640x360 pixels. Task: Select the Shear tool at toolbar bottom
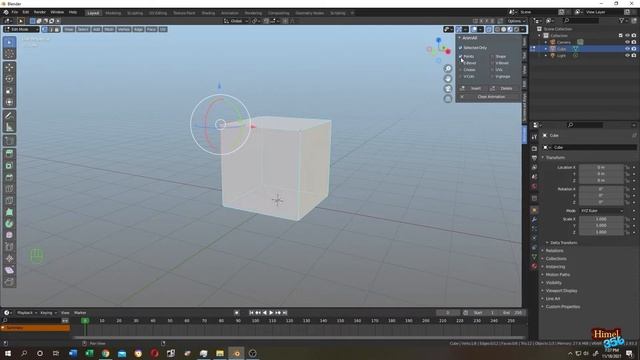pyautogui.click(x=9, y=270)
